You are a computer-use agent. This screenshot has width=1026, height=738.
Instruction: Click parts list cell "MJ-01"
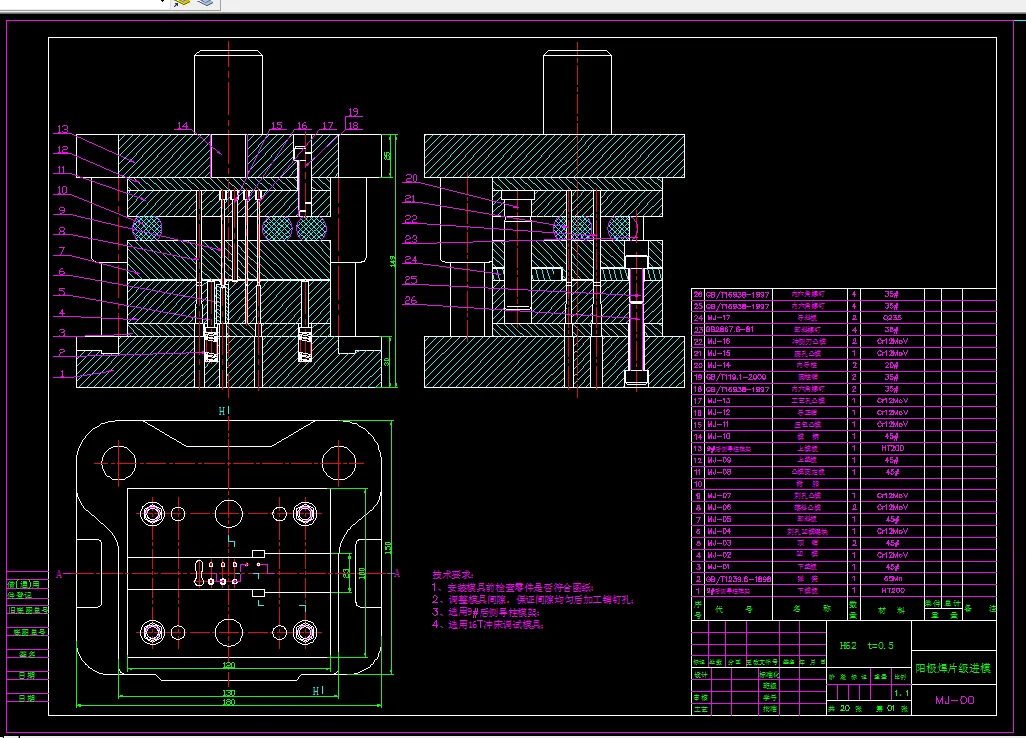(718, 567)
